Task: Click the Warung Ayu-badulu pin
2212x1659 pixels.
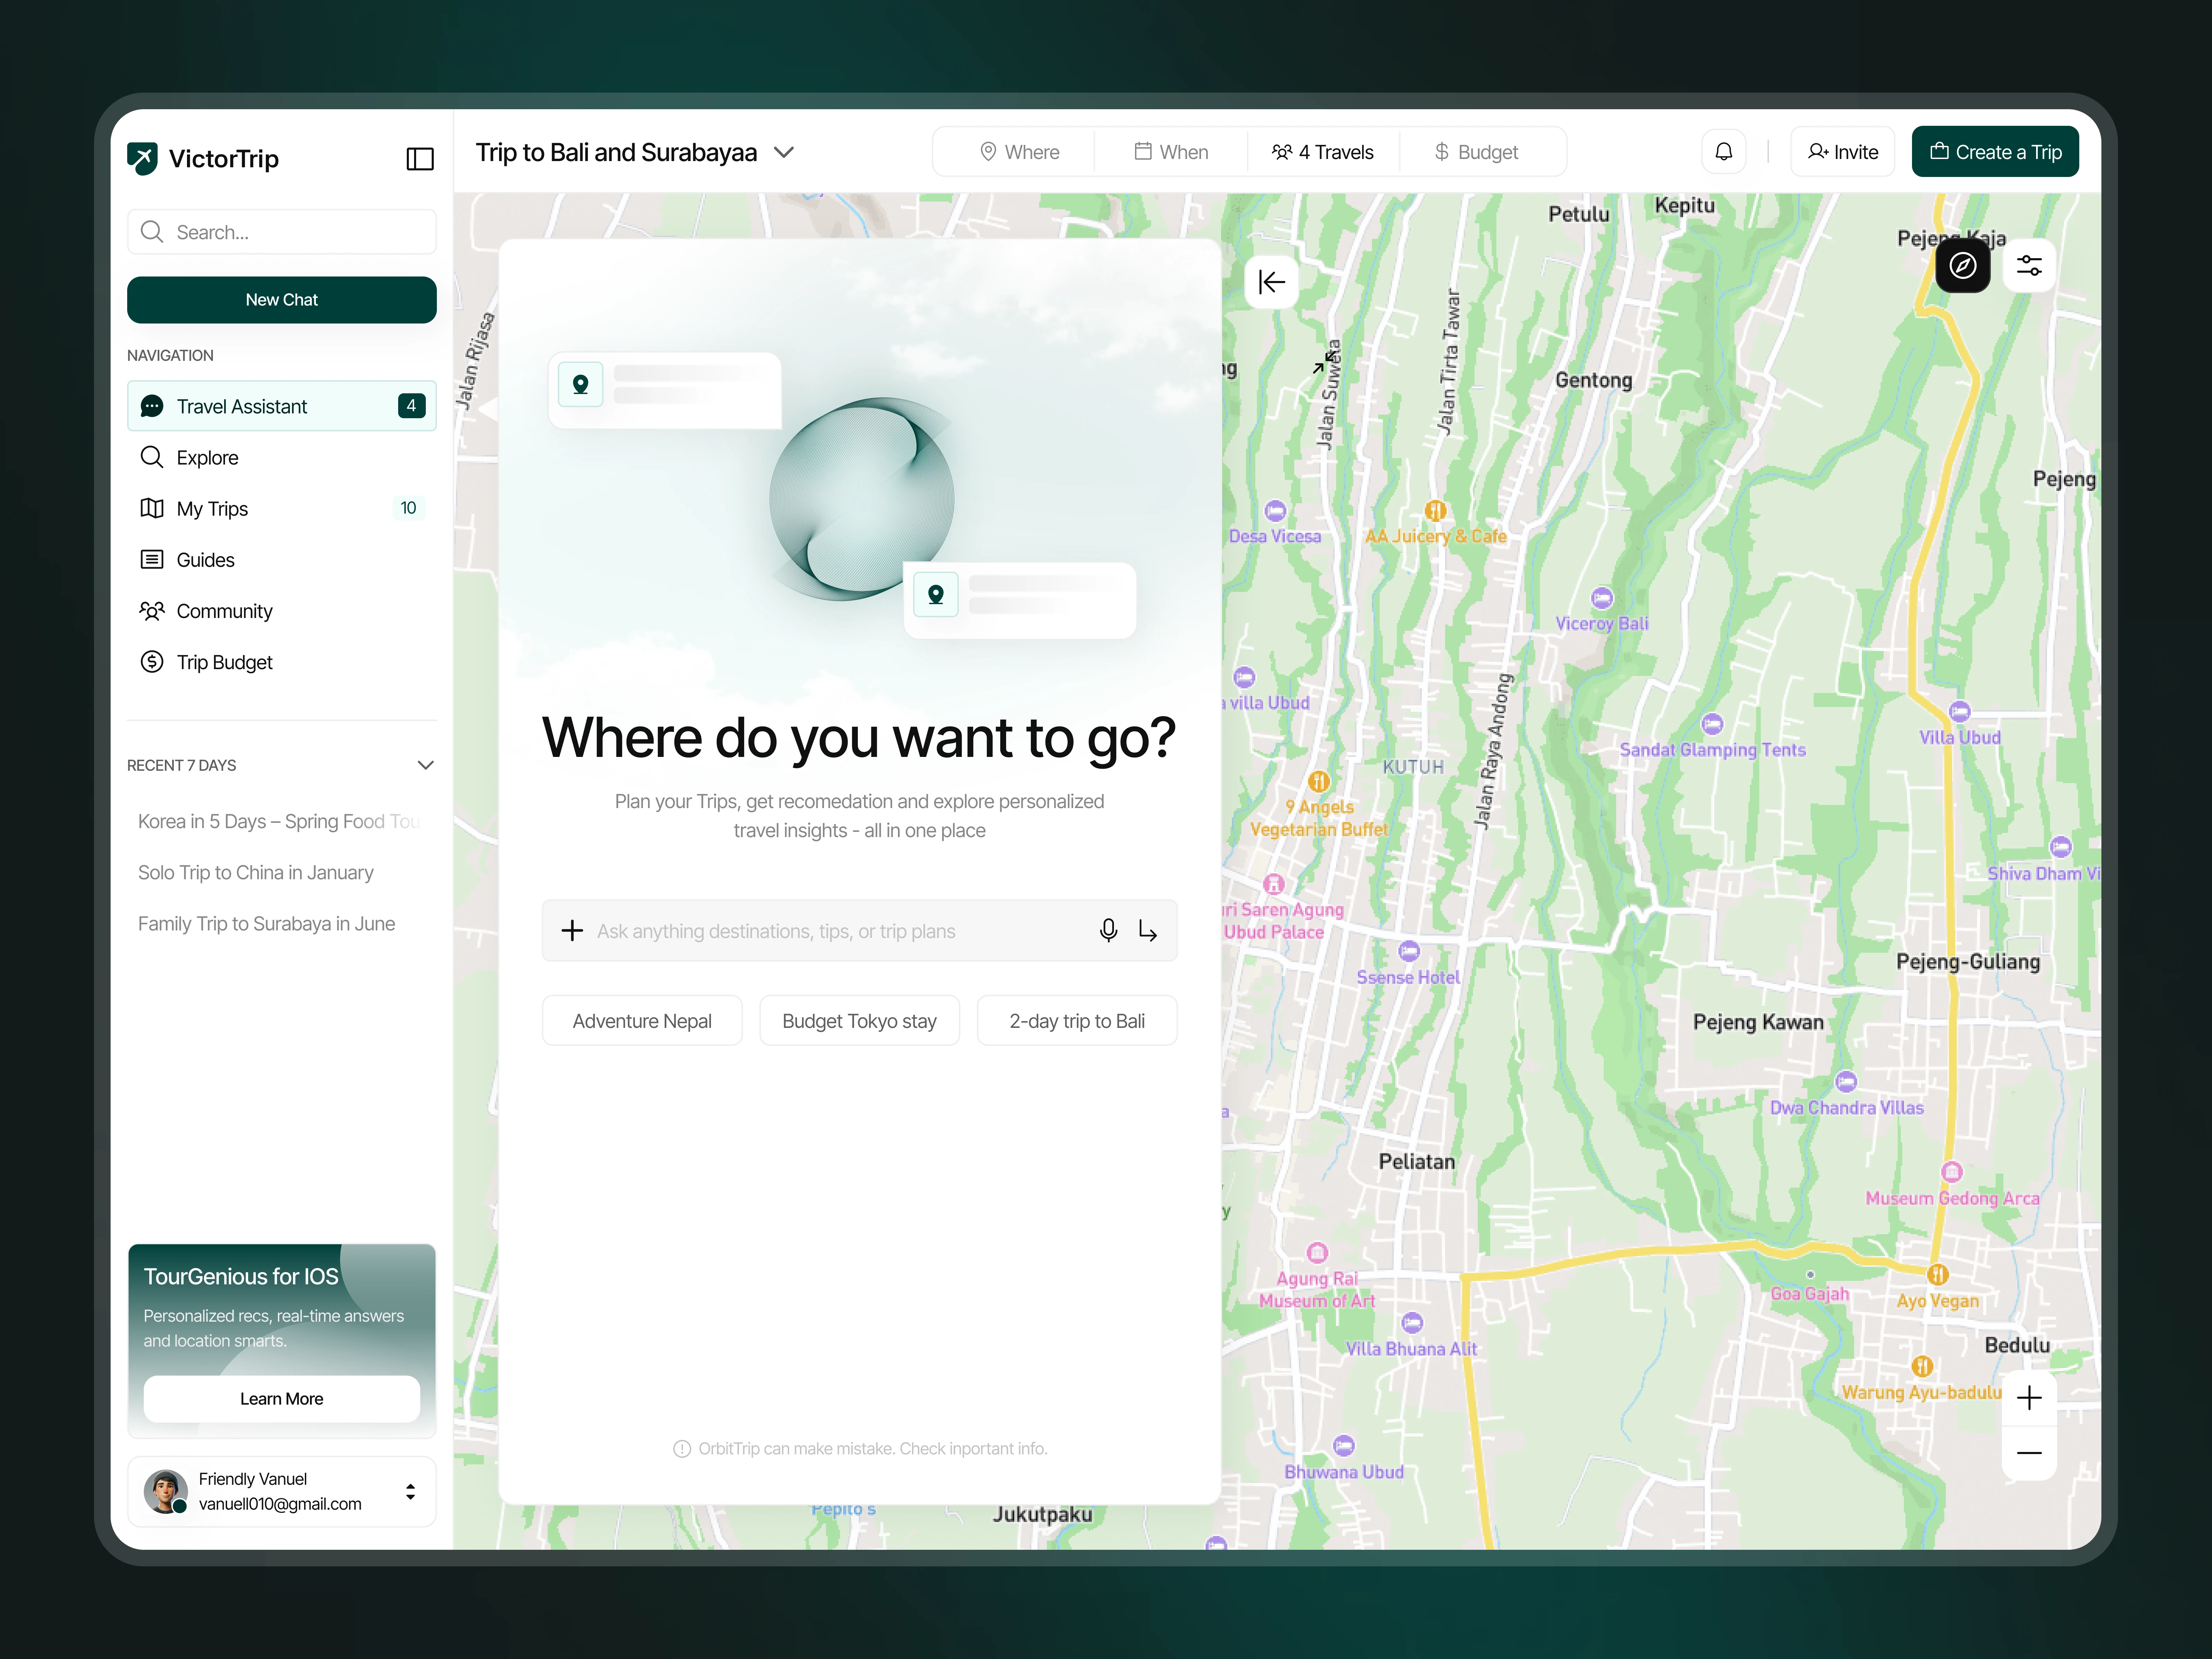Action: (1922, 1366)
